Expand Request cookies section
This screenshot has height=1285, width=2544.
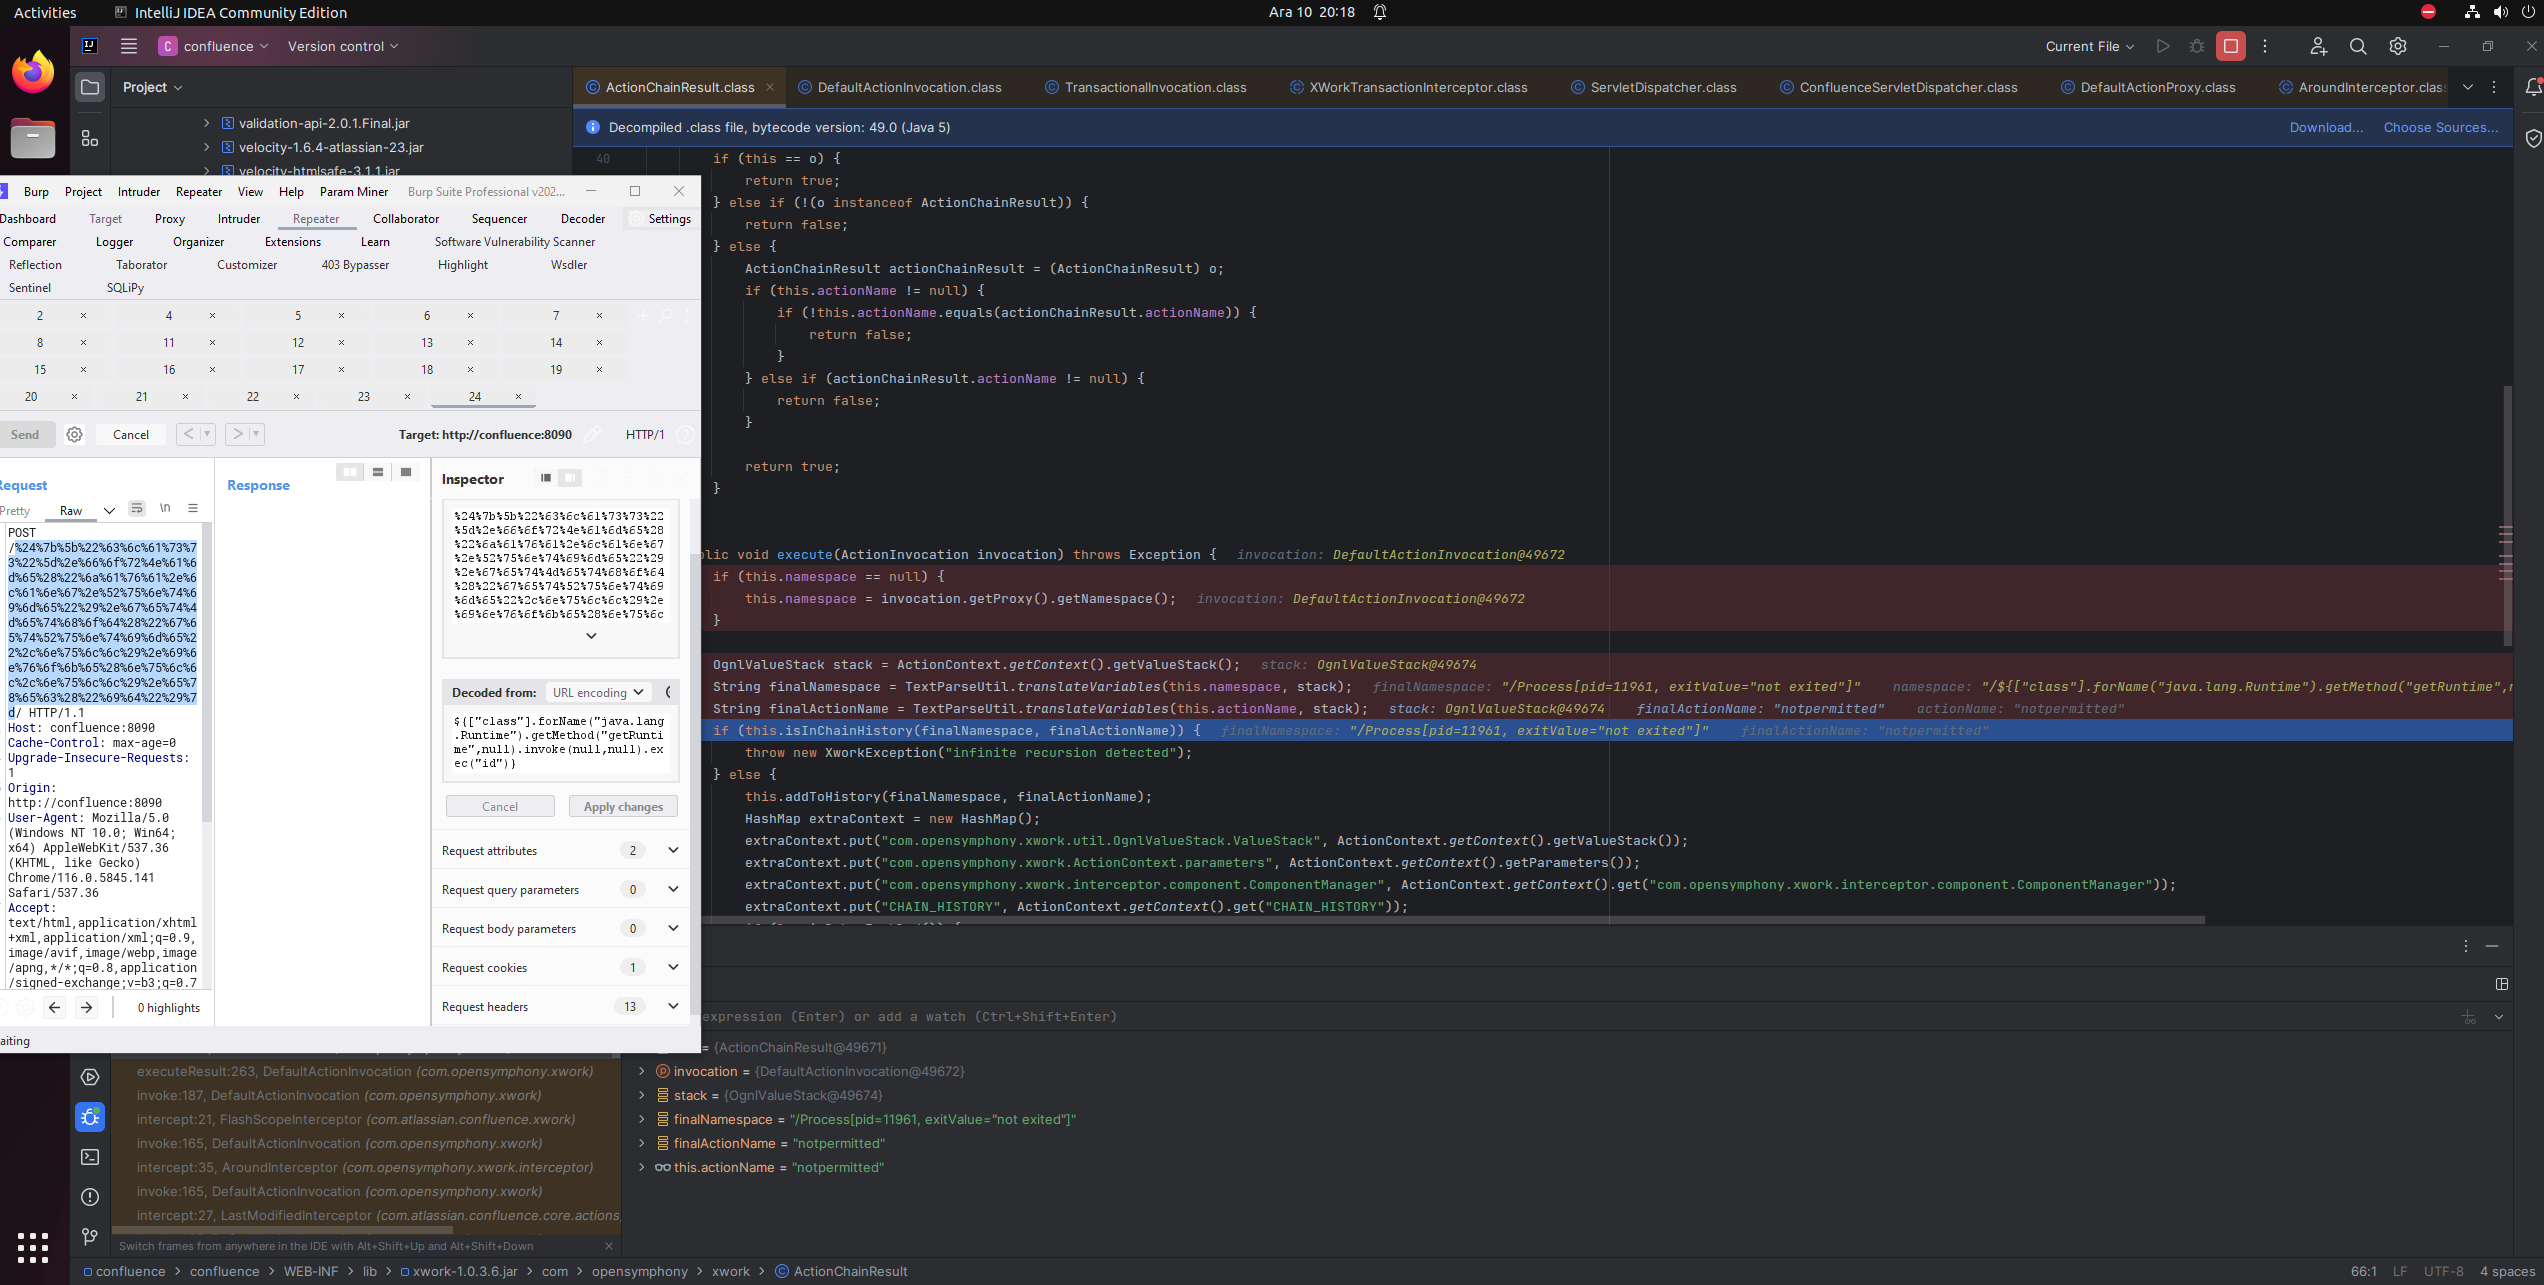tap(673, 967)
